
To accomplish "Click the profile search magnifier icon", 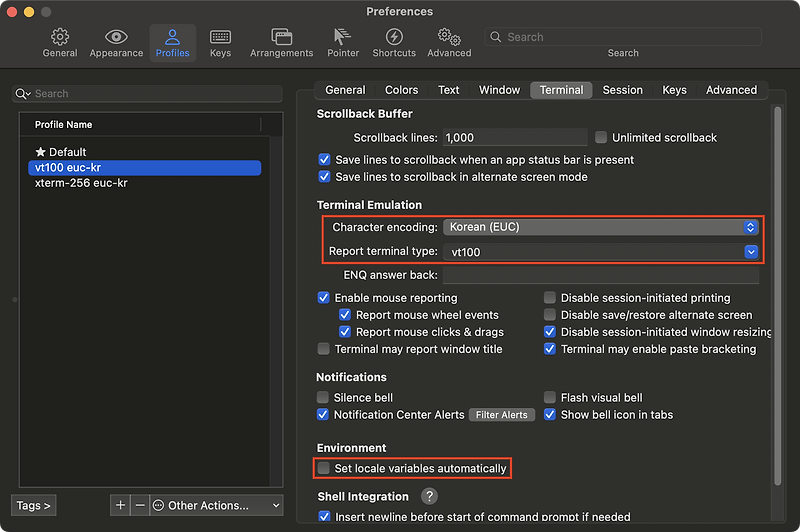I will coord(22,94).
